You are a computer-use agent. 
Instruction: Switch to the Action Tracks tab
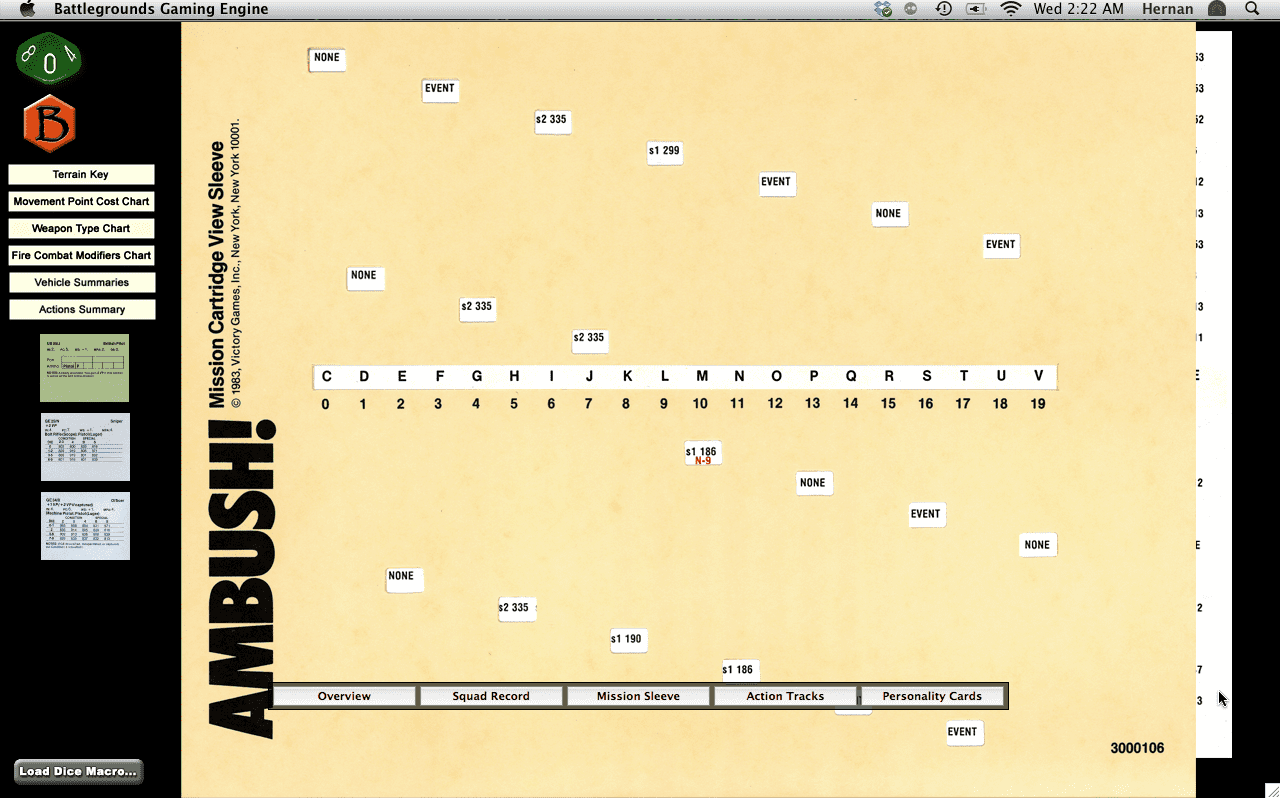point(785,696)
